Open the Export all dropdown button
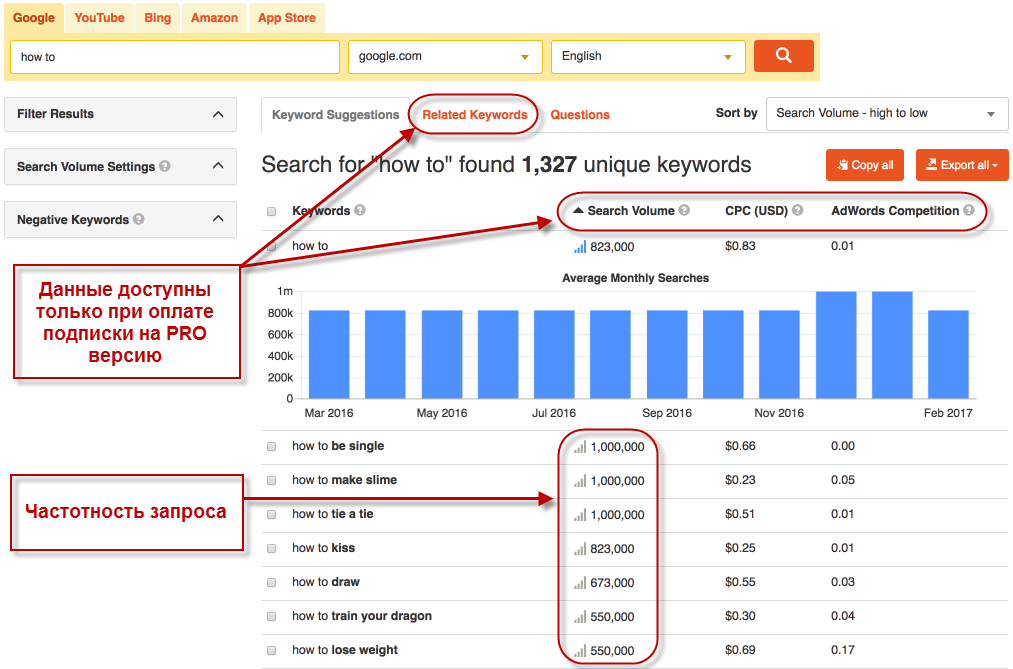 click(x=962, y=165)
